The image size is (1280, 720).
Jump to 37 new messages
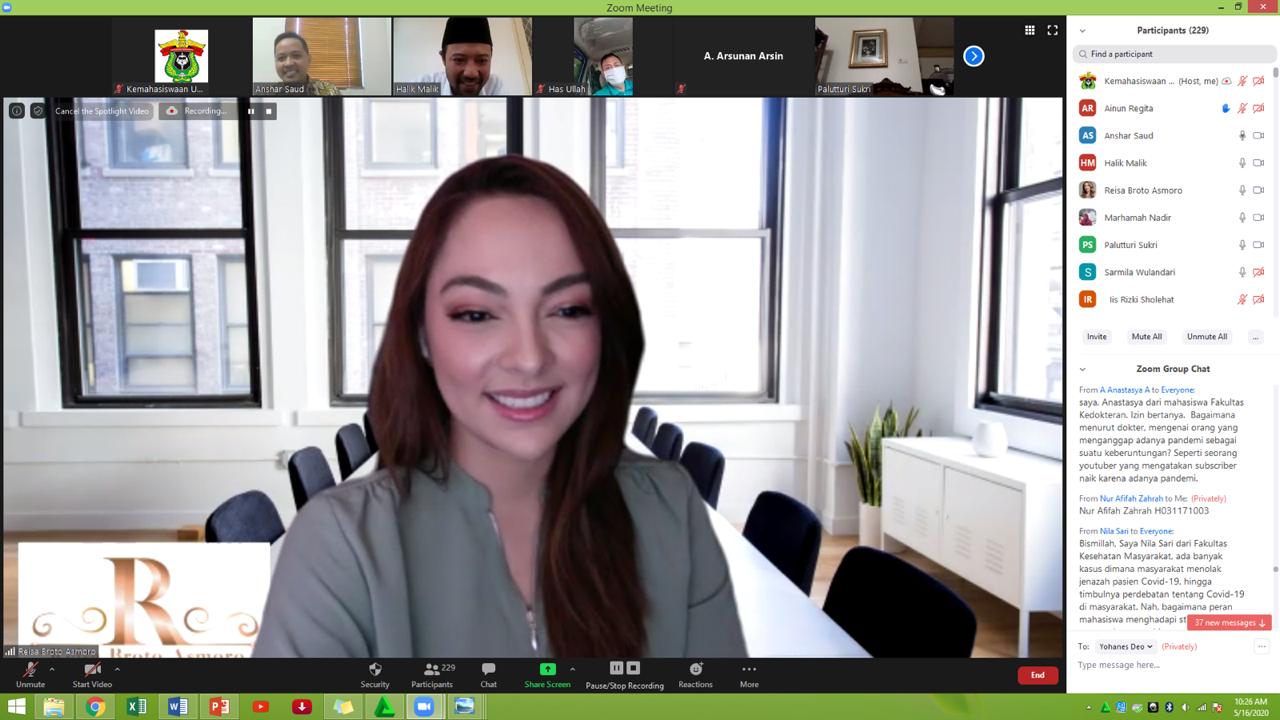pyautogui.click(x=1229, y=623)
